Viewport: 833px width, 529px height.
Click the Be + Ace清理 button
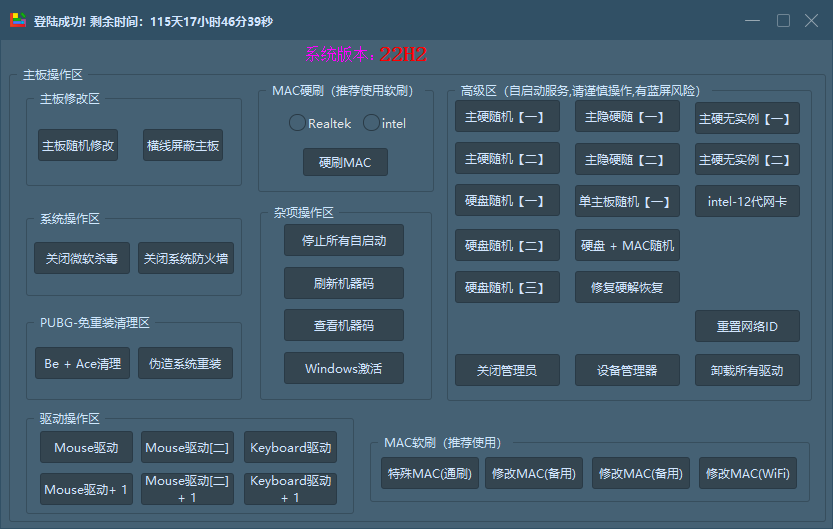(82, 363)
